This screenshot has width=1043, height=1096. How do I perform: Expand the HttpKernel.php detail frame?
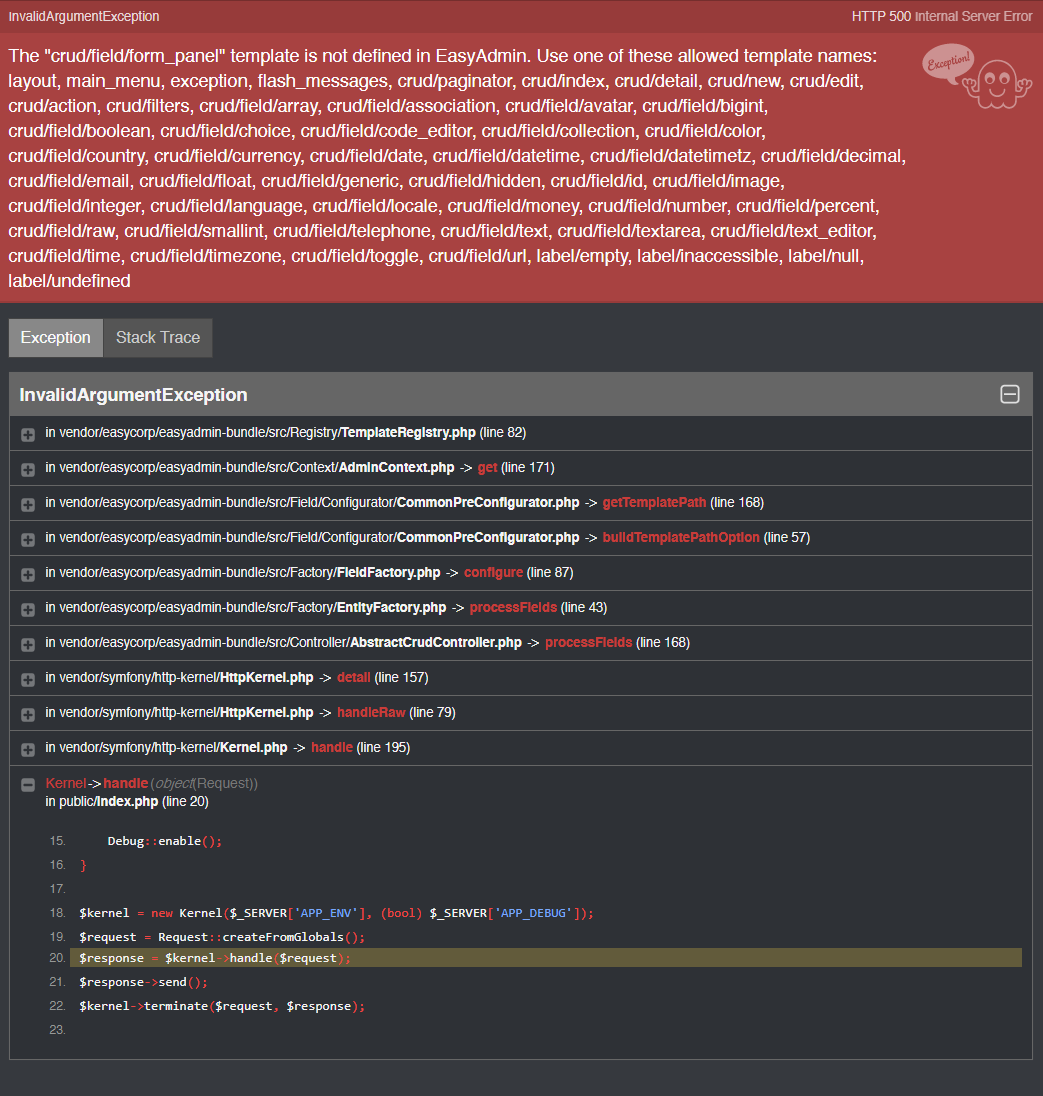(27, 678)
